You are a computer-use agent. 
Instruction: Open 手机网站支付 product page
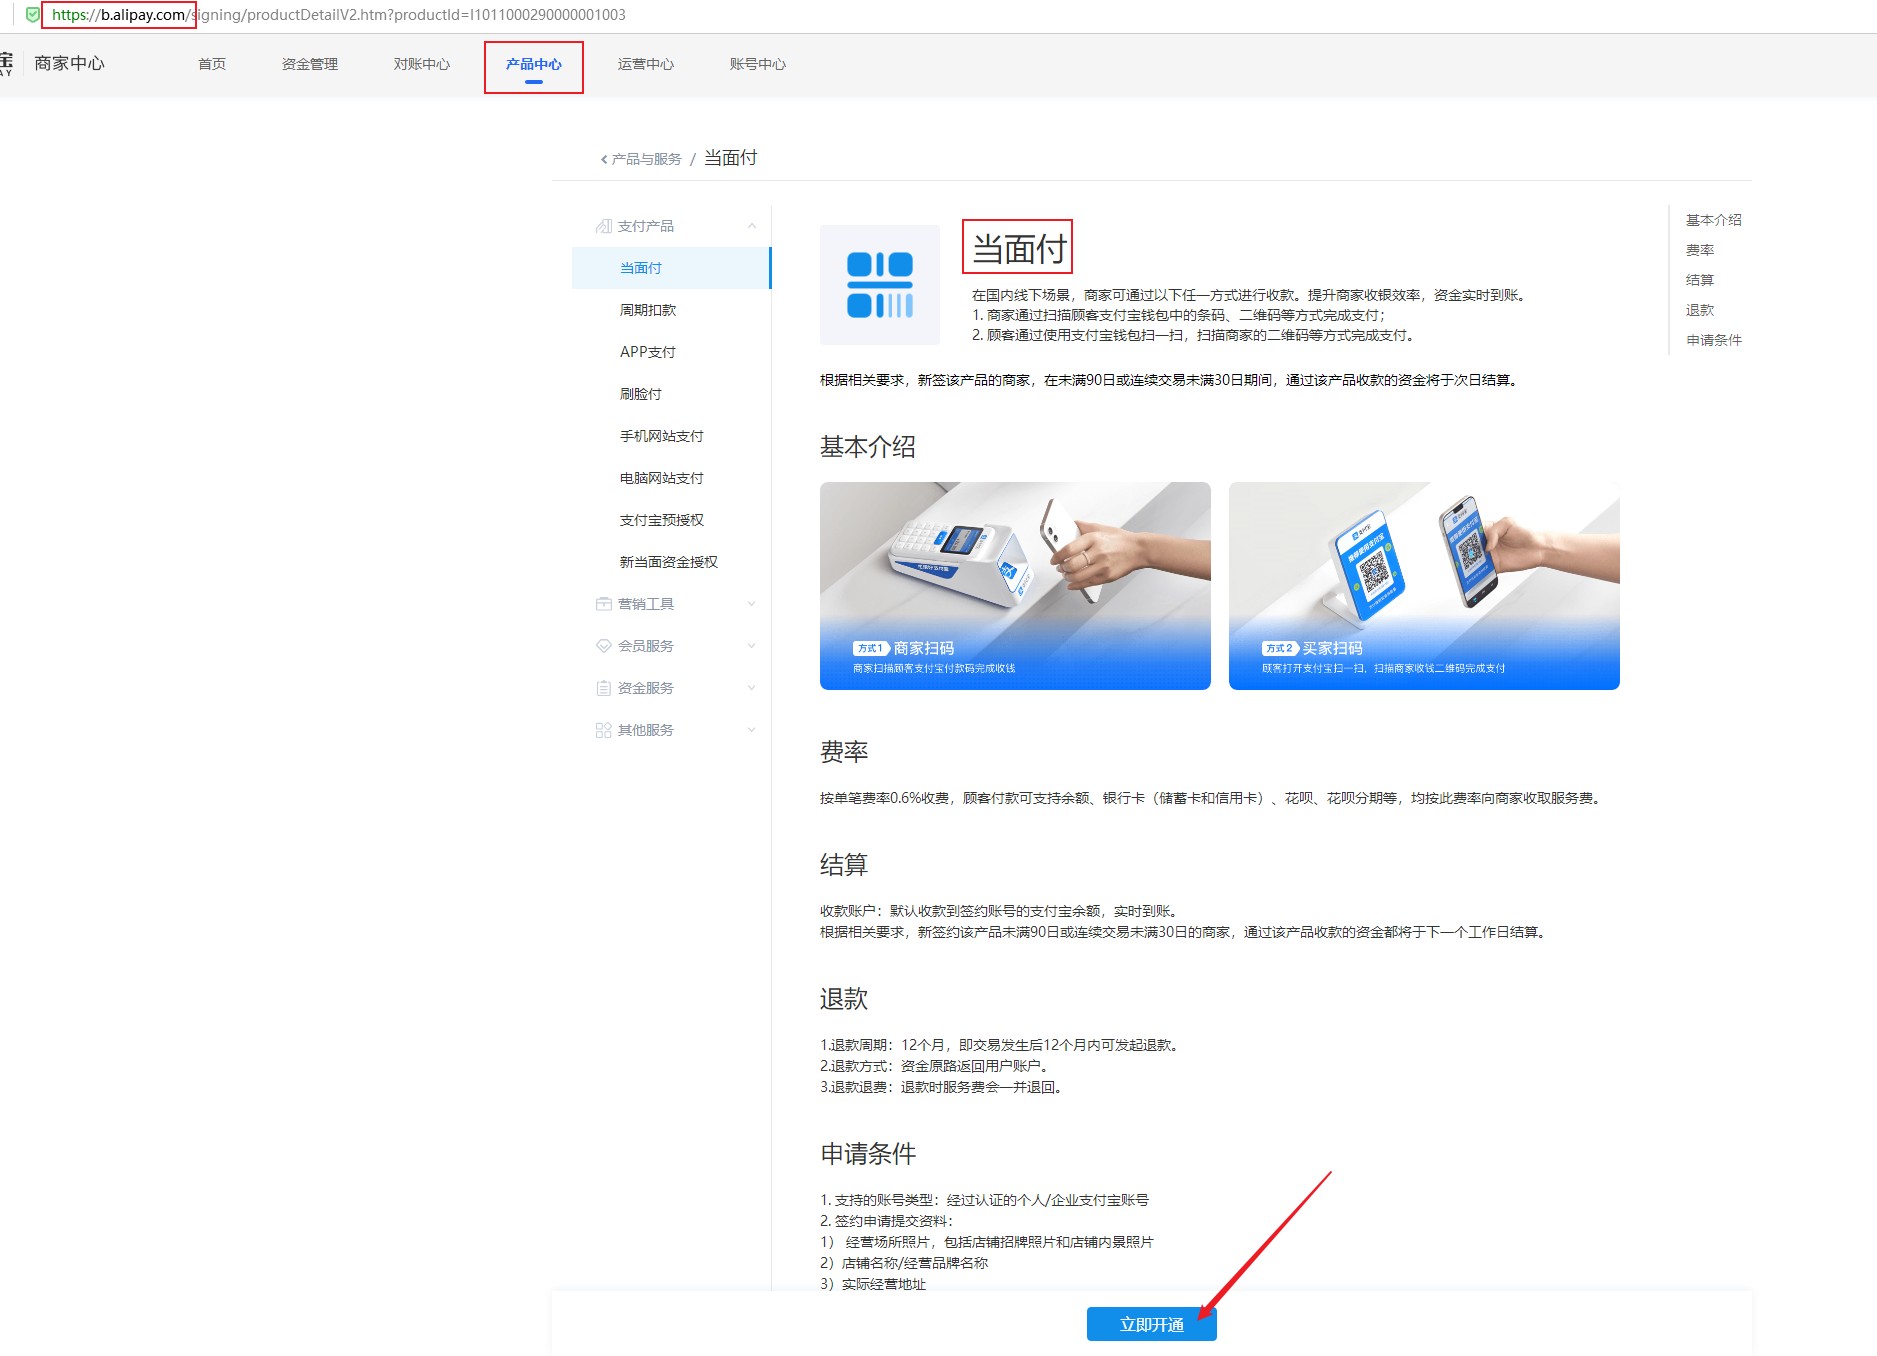(x=662, y=436)
